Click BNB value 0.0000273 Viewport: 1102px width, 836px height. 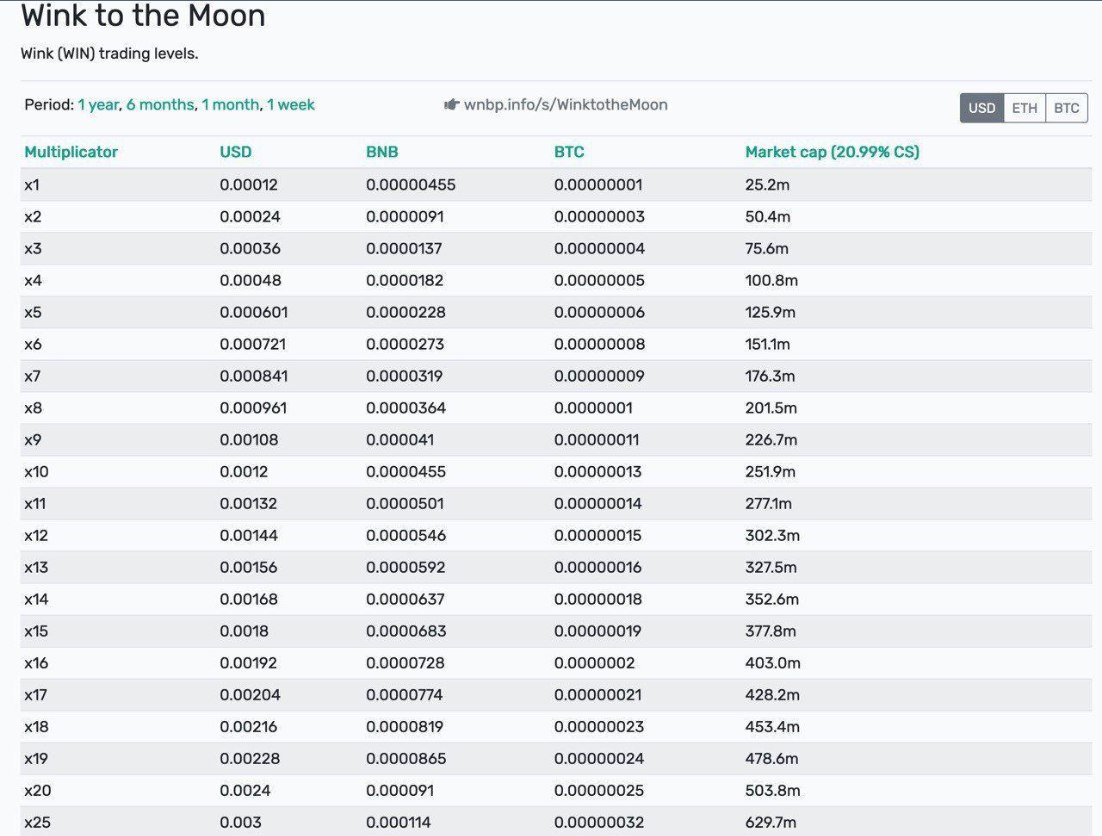405,344
